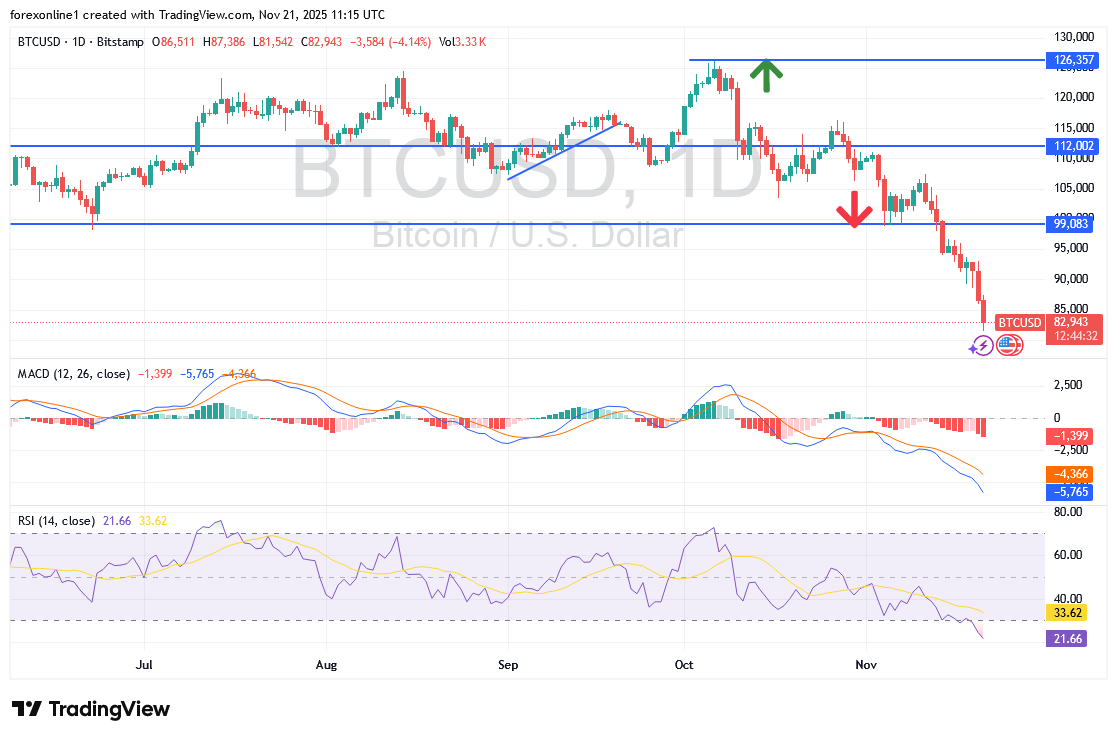
Task: Click the Nov label on the time axis
Action: pos(866,664)
